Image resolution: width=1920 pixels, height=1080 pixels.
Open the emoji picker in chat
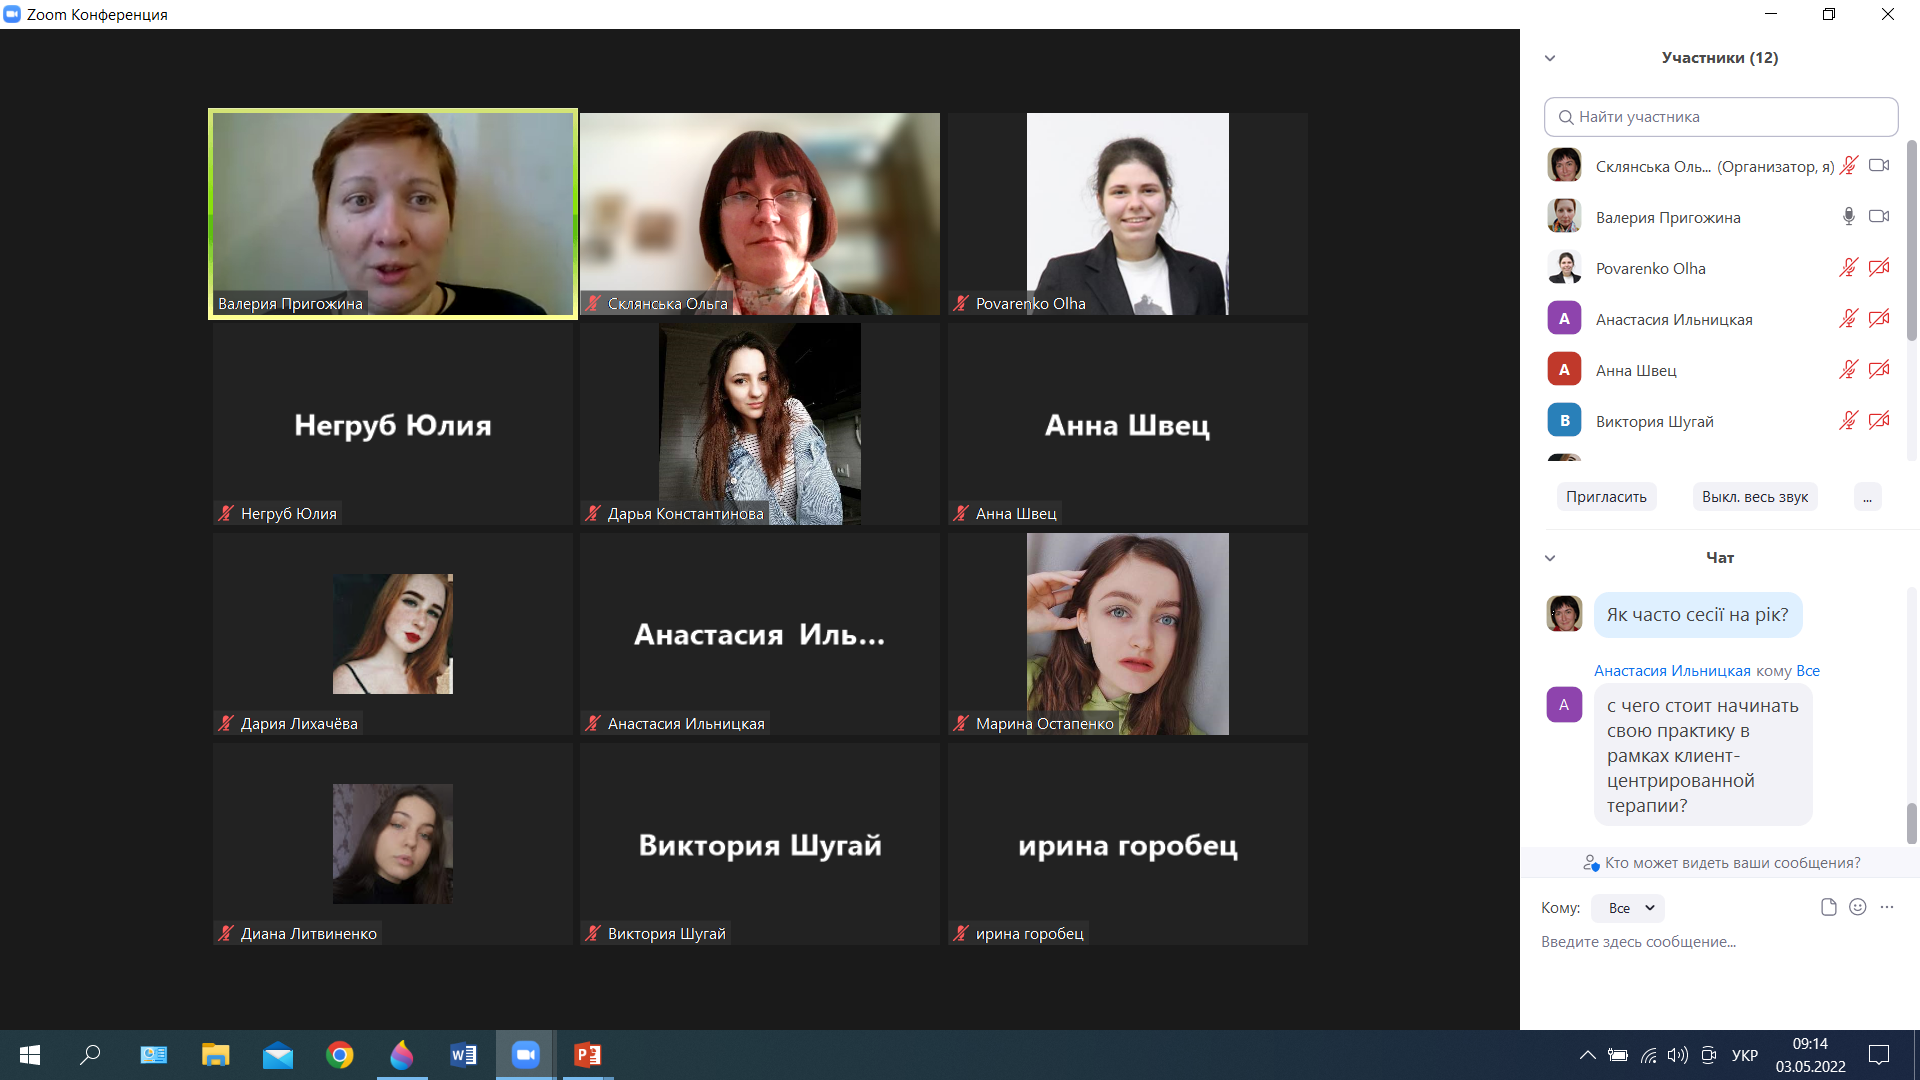point(1858,907)
